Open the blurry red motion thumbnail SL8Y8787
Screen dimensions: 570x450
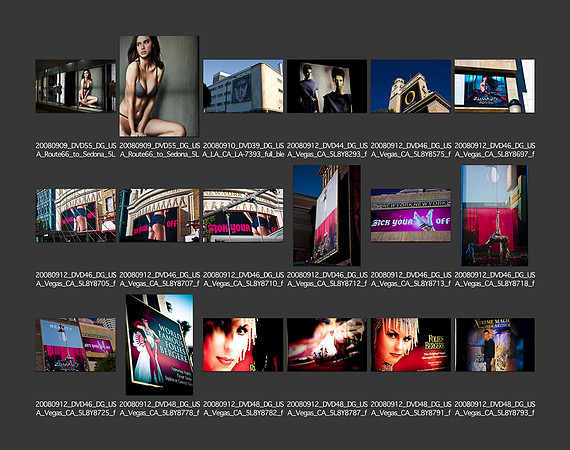click(327, 345)
